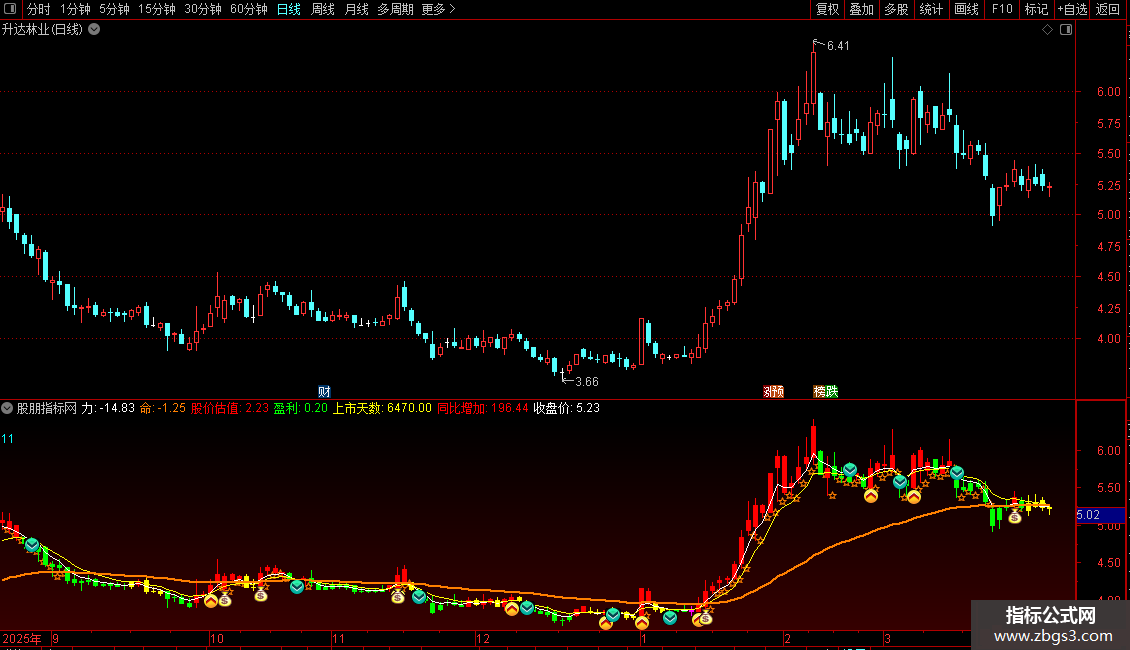Select the 5分钟 period

pos(114,9)
